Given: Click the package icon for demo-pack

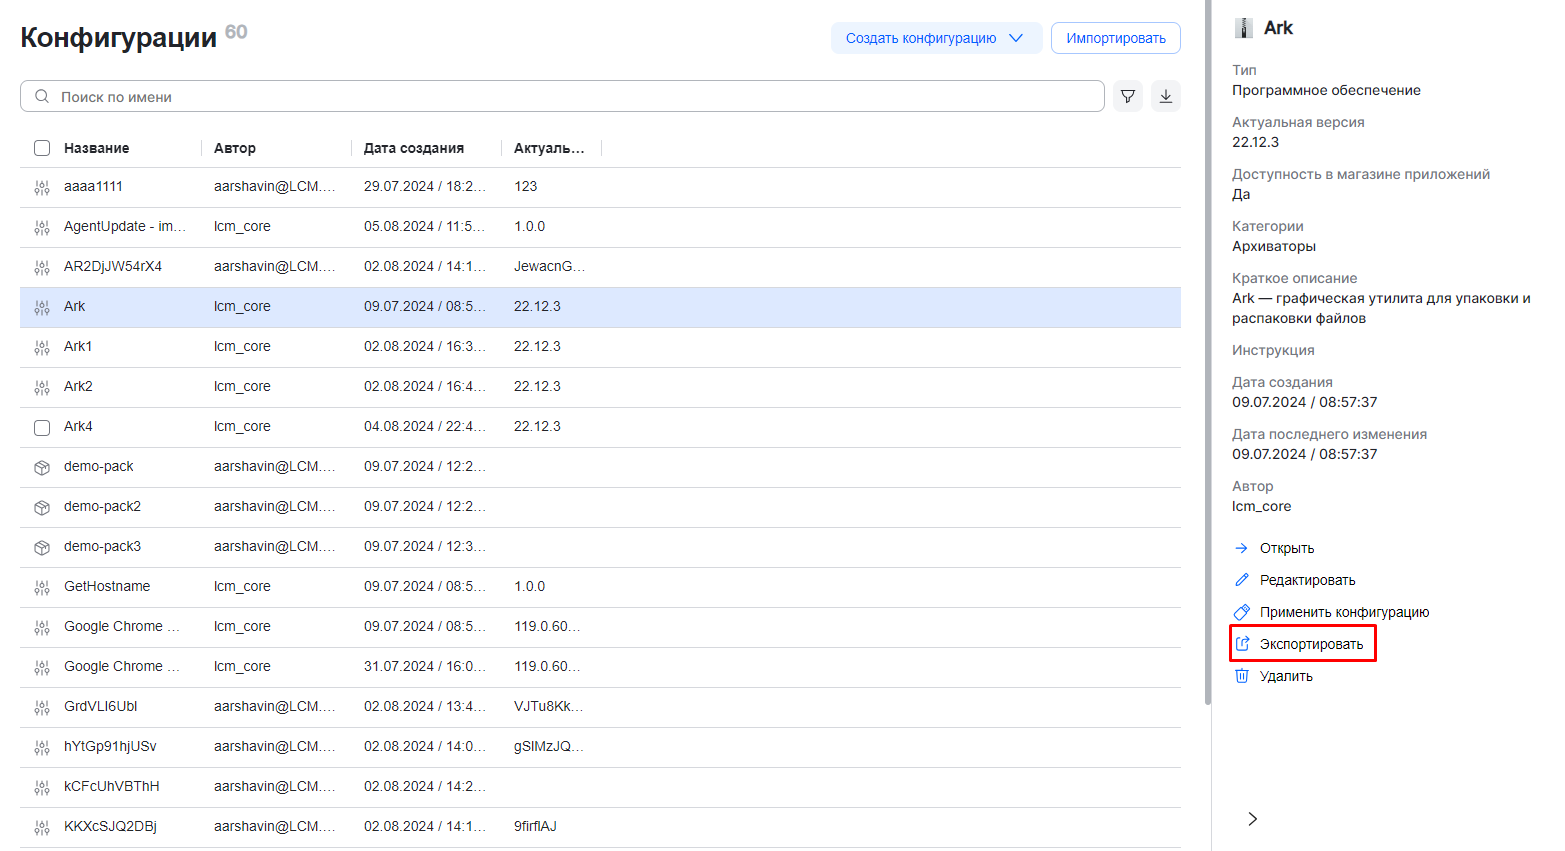Looking at the screenshot, I should [x=42, y=467].
